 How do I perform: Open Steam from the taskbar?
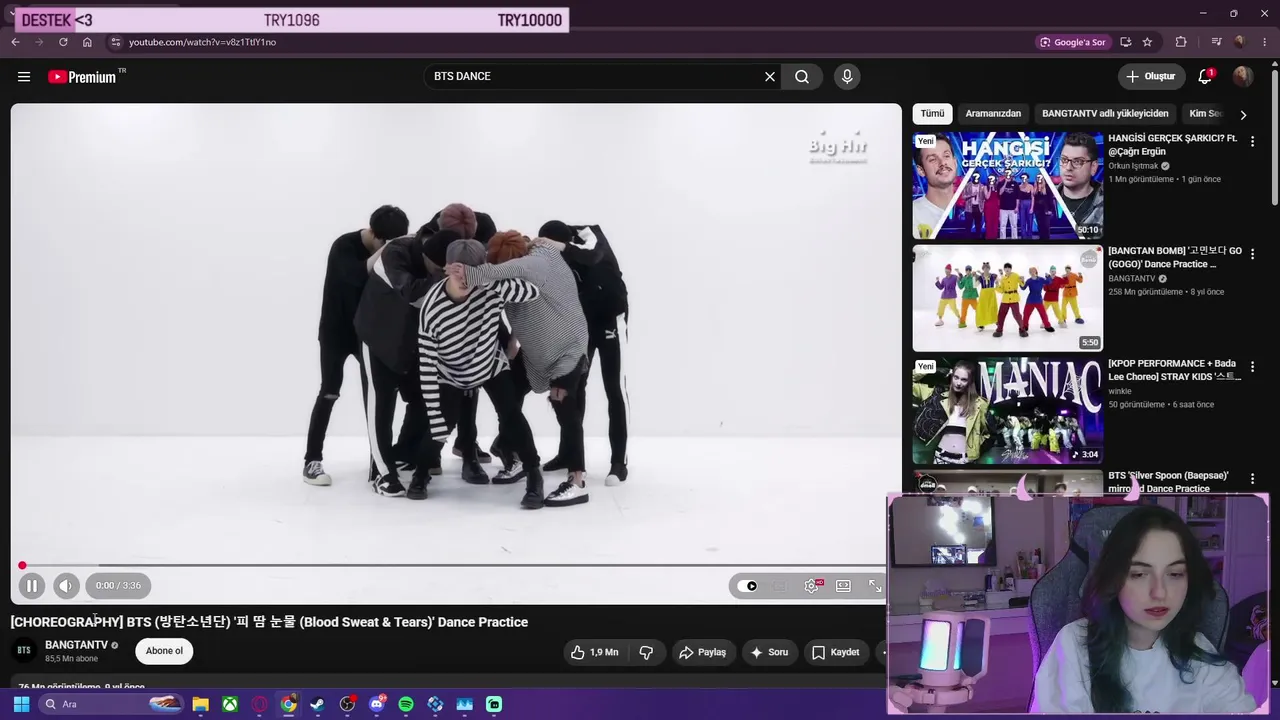pos(318,704)
